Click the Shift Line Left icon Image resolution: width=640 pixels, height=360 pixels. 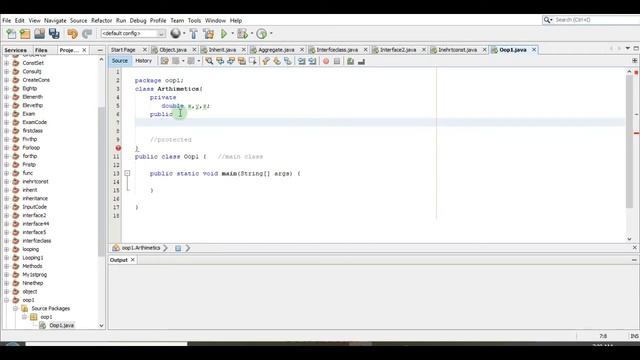[x=301, y=61]
